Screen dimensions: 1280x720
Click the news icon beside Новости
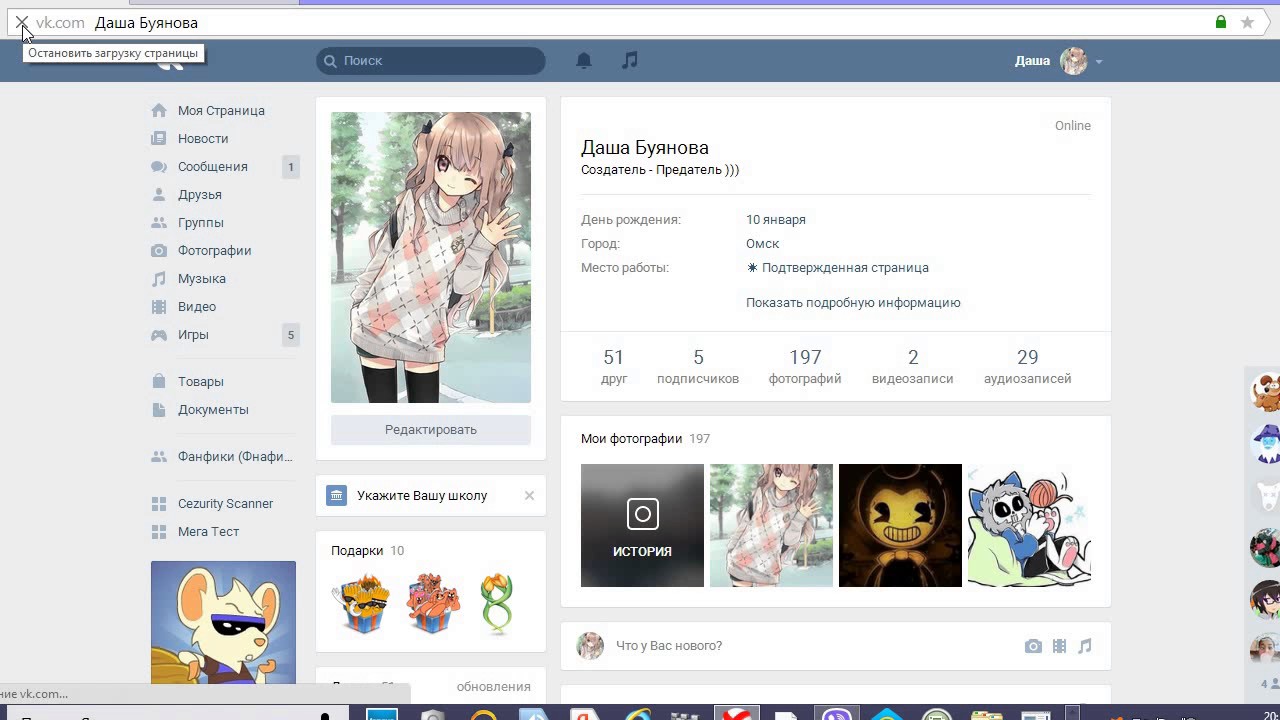click(x=159, y=138)
